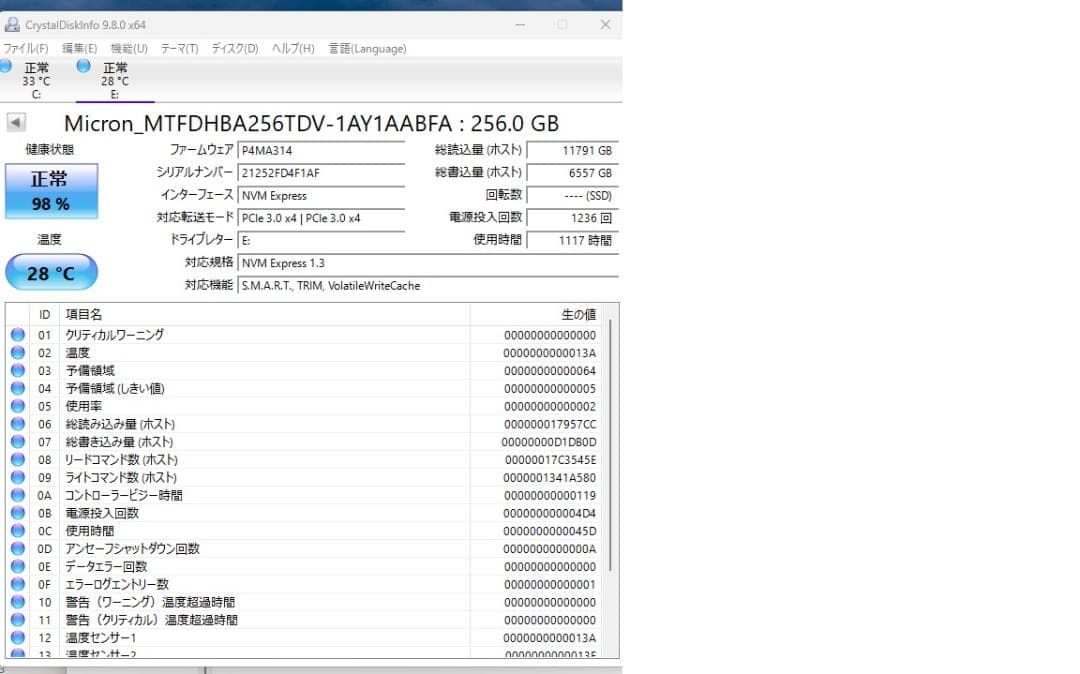Click the status icon for ID 03 予備領域 row
Image resolution: width=1080 pixels, height=674 pixels.
coord(18,370)
